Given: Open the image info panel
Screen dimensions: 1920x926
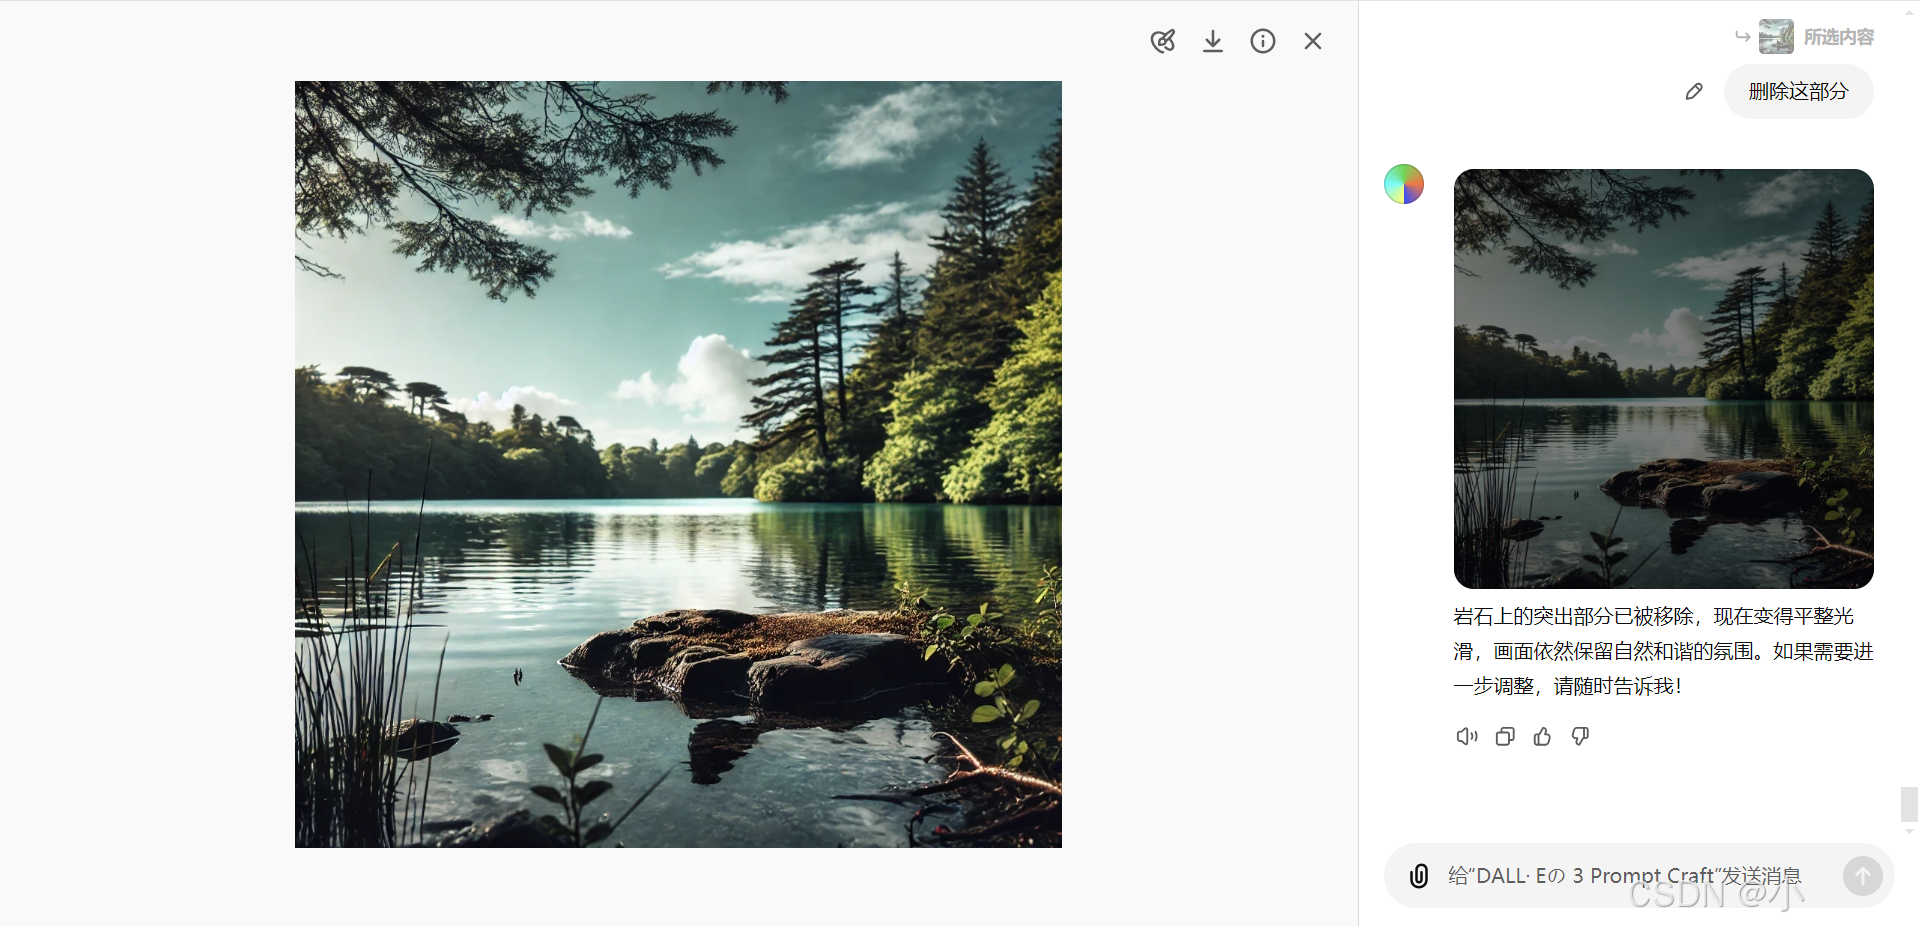Looking at the screenshot, I should (x=1263, y=41).
